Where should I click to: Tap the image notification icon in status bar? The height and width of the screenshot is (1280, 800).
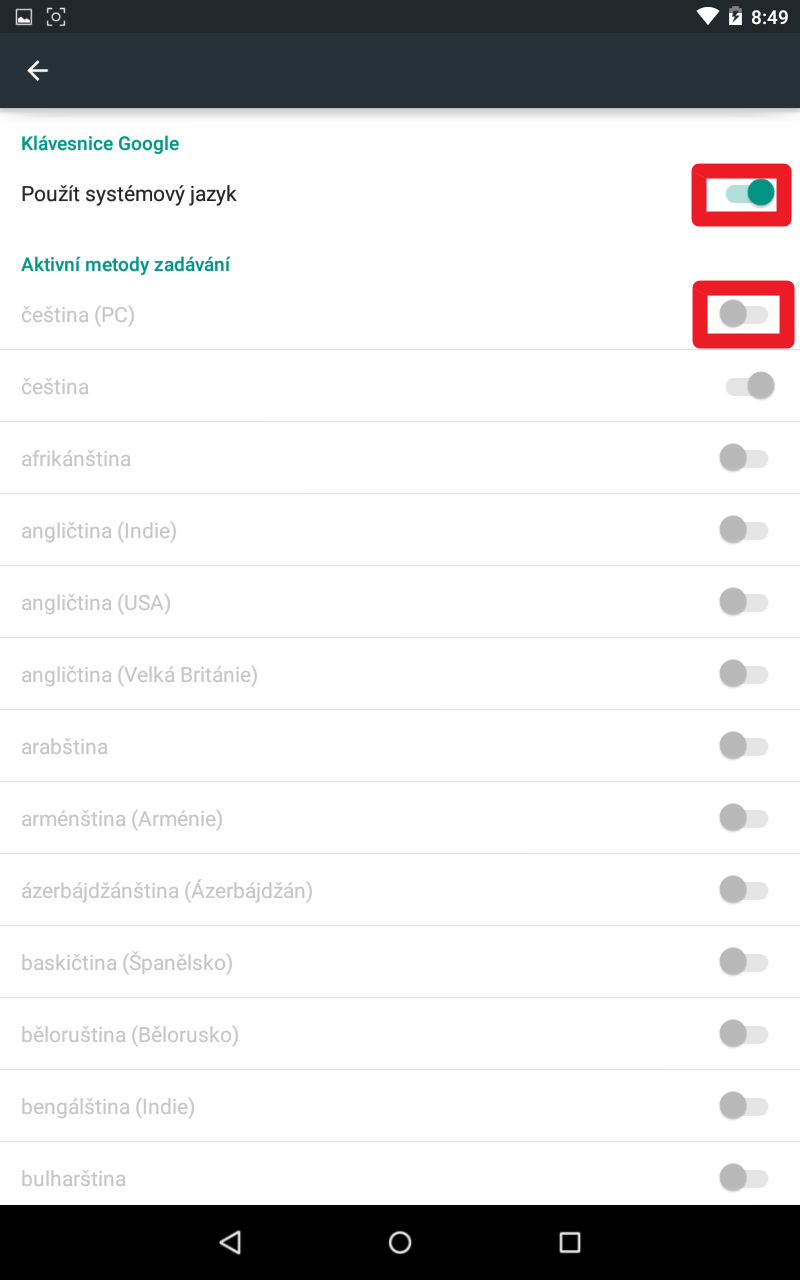(24, 17)
